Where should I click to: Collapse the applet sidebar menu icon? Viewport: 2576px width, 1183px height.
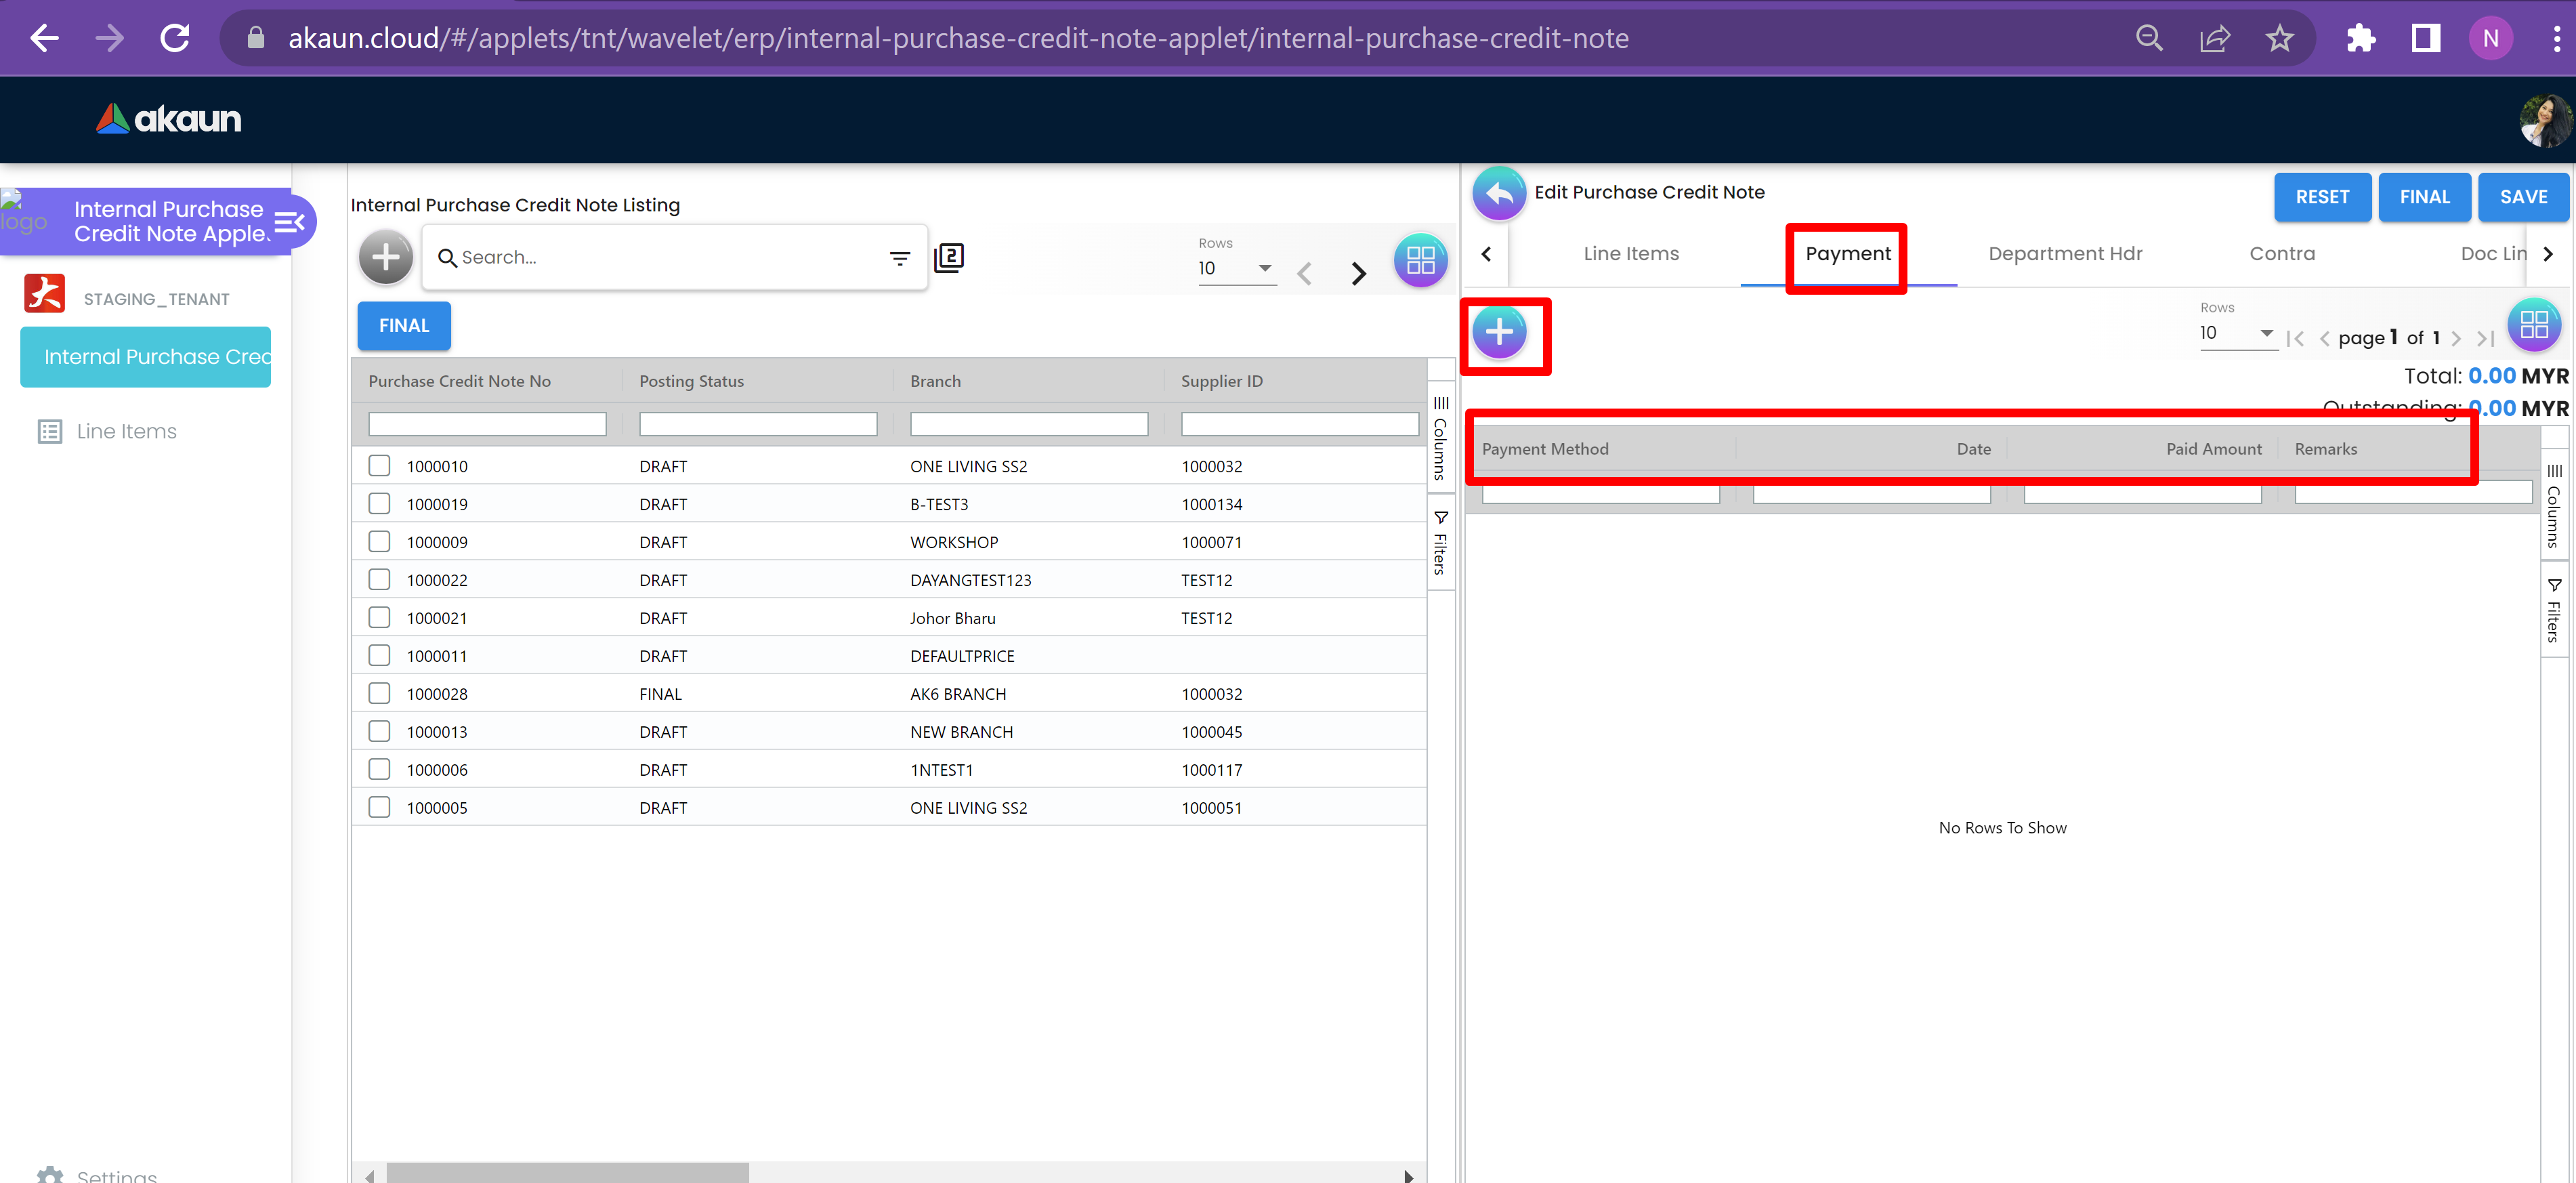click(x=290, y=222)
